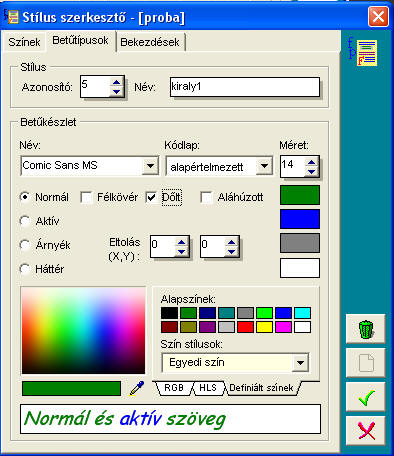Screen dimensions: 394x456
Task: Click the Név field containing kiraly1
Action: 245,87
